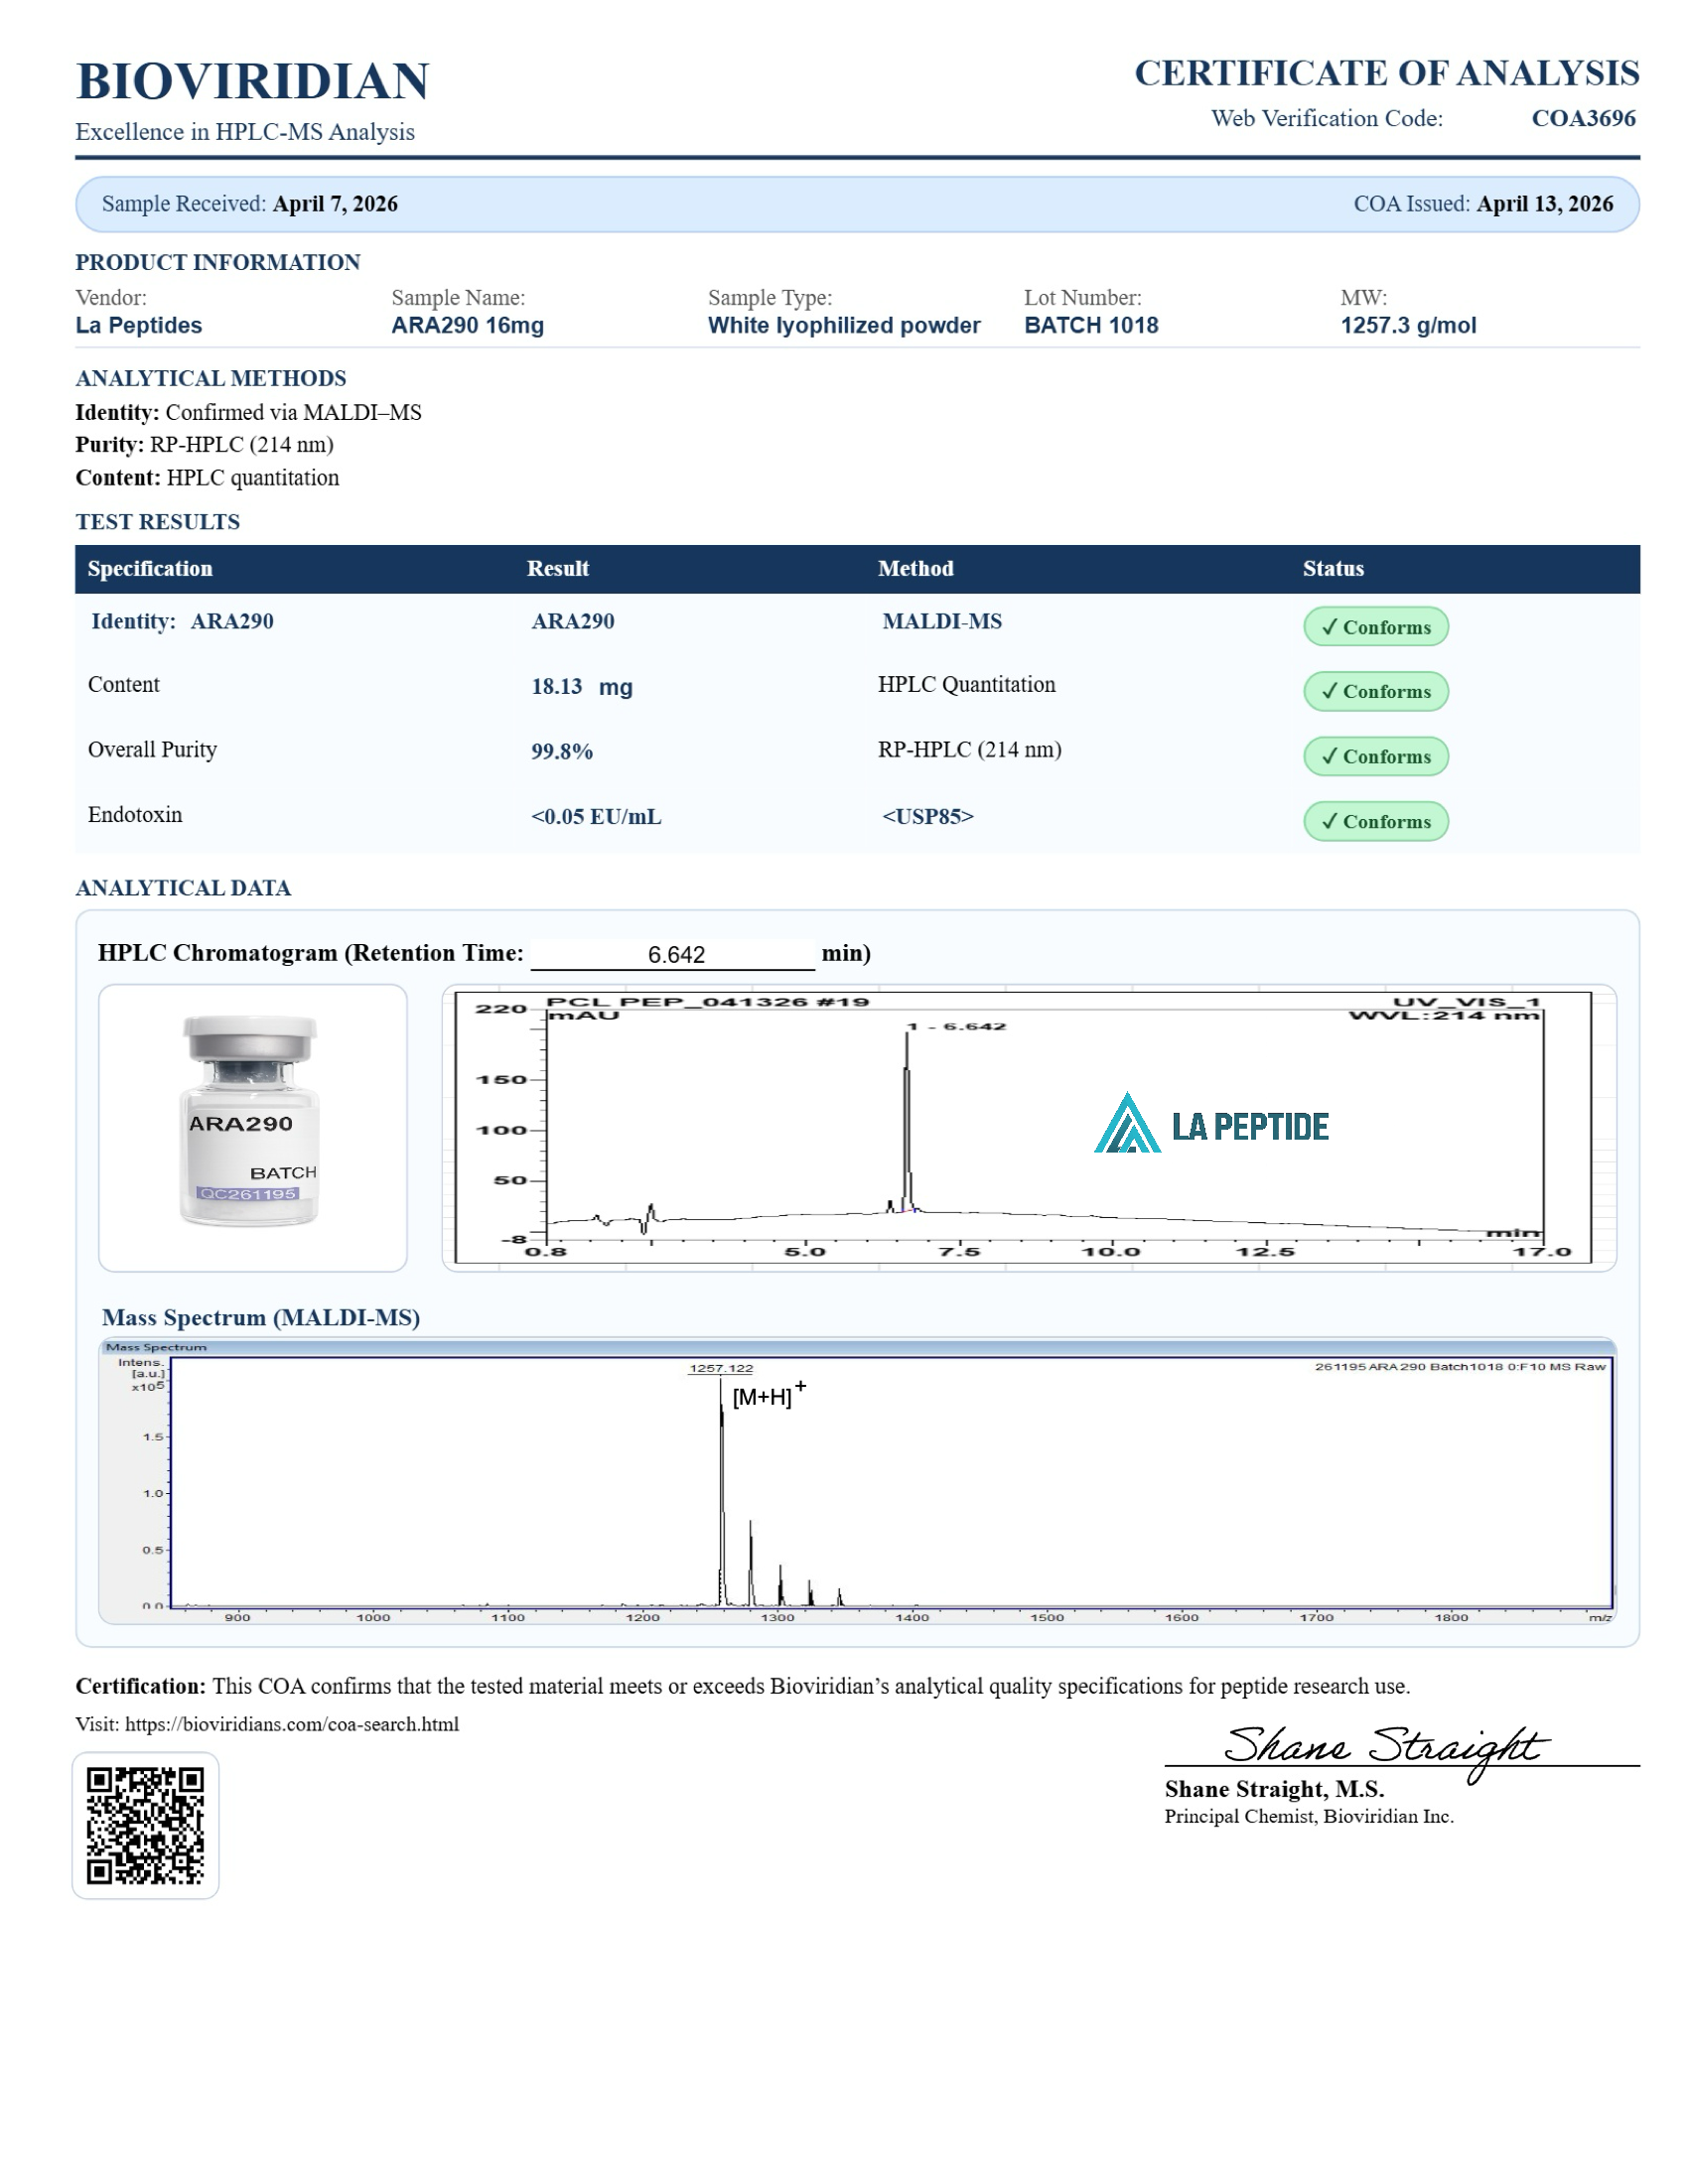This screenshot has width=1688, height=2184.
Task: Click the Shane Straight signature
Action: pos(1384,1748)
